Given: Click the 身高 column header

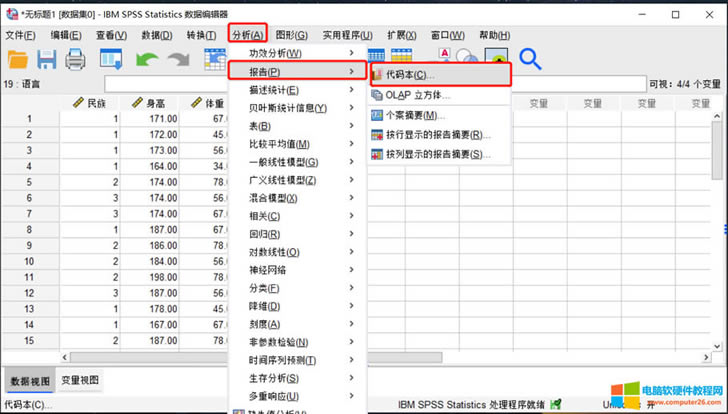Looking at the screenshot, I should [x=156, y=103].
